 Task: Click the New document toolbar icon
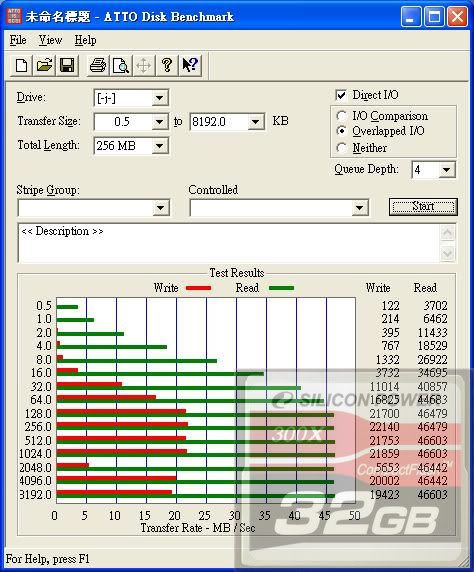coord(21,66)
